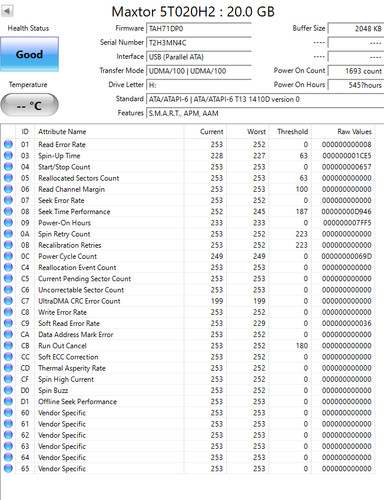Image resolution: width=384 pixels, height=500 pixels.
Task: Click current value 199 for UltraDMA CRC Error Count
Action: tap(217, 301)
